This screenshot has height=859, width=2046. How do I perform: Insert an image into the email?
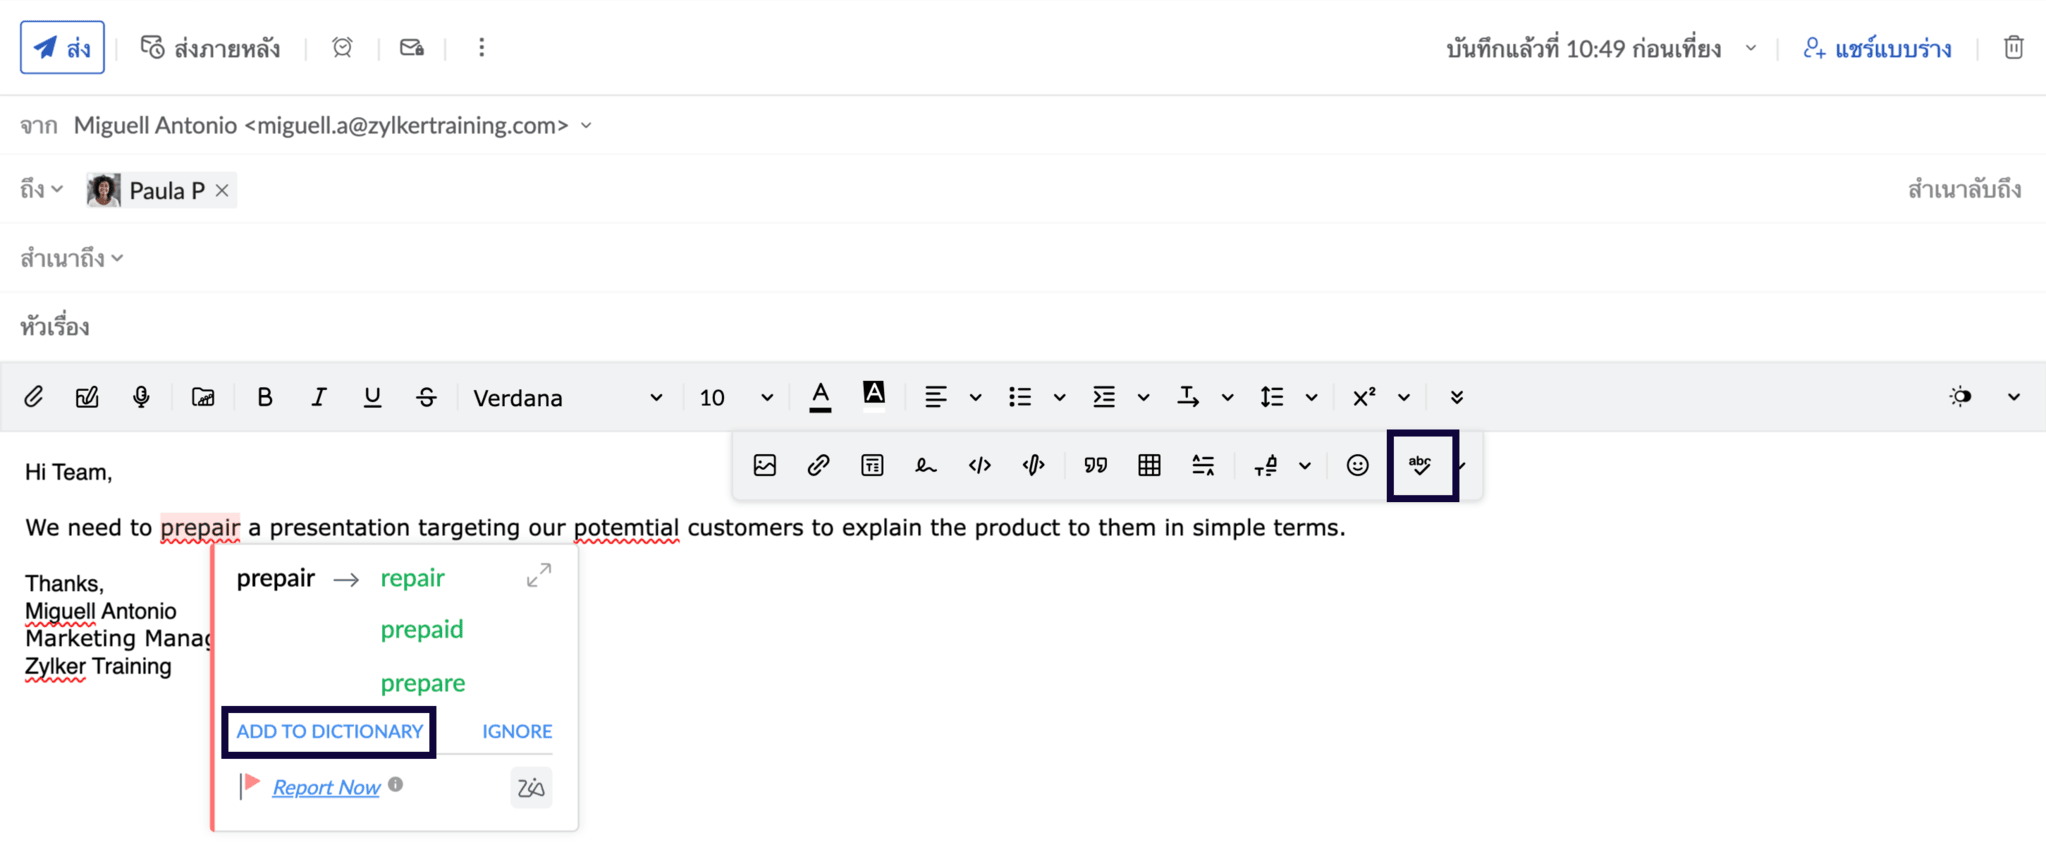[x=765, y=465]
